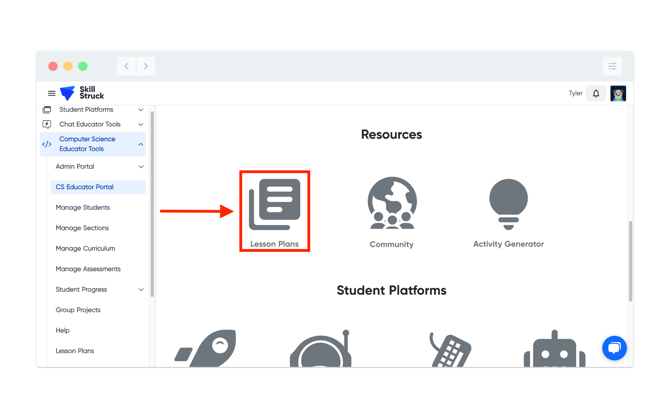
Task: Click the robot student platform icon
Action: coord(554,348)
